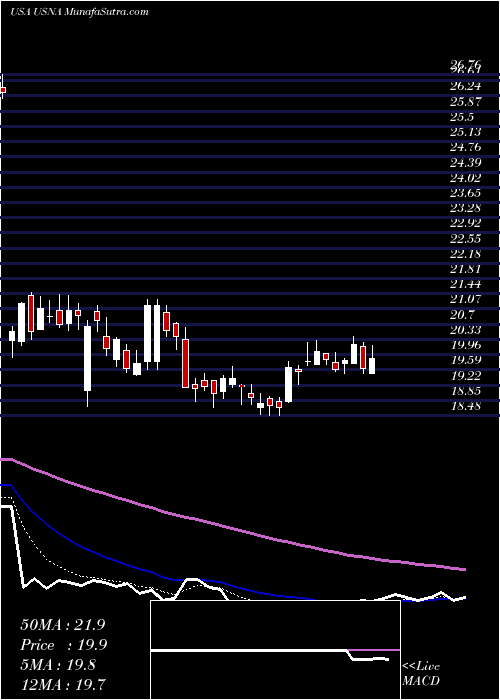Click the 22.18 price axis label
The image size is (500, 700).
[465, 254]
